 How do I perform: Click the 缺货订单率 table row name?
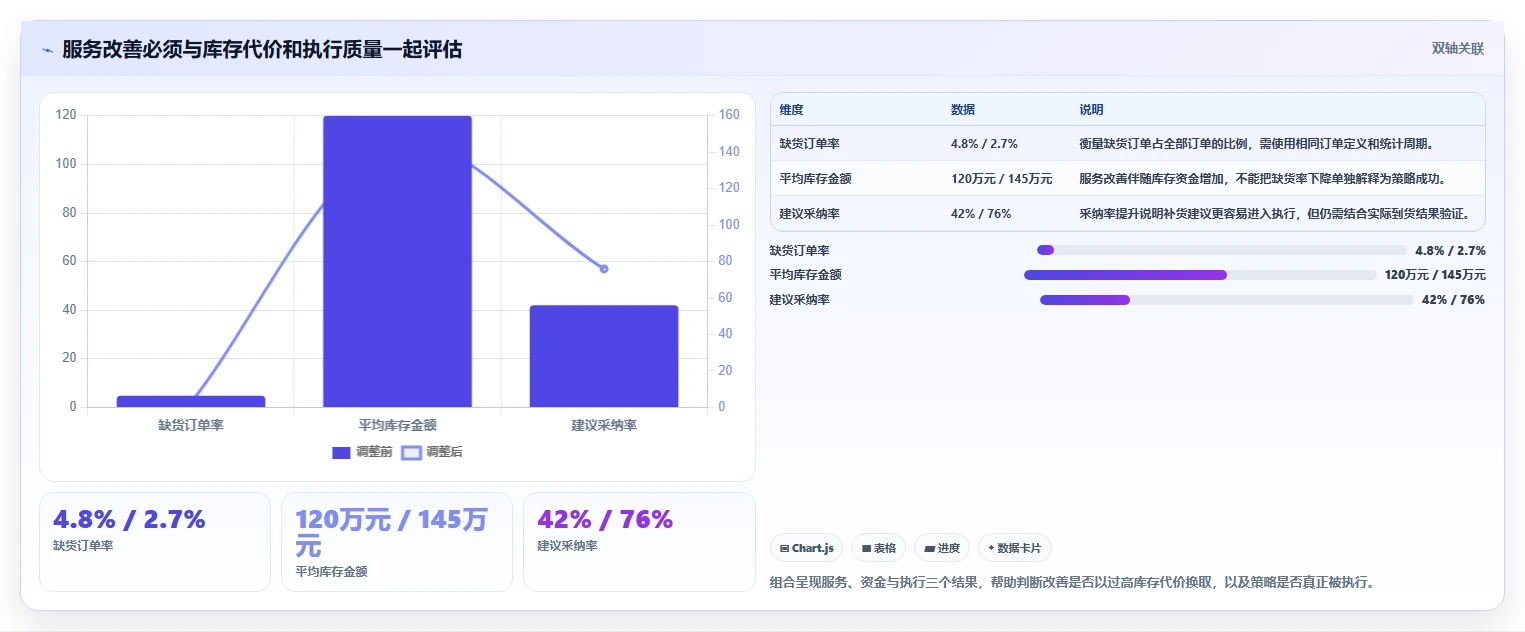[809, 144]
